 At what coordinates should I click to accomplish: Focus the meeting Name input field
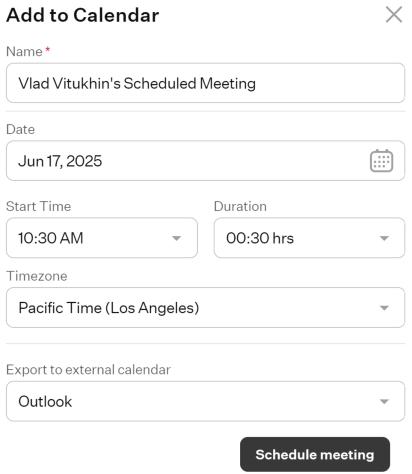(205, 83)
